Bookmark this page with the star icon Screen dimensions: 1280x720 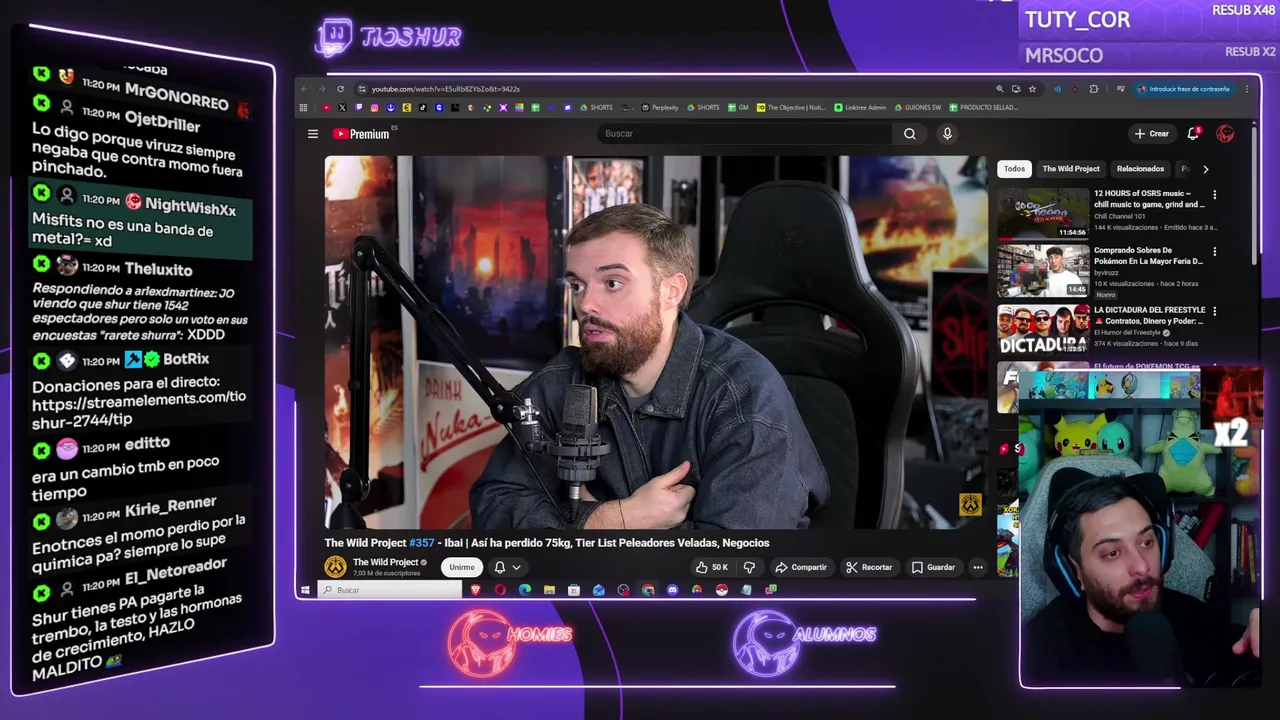tap(1032, 89)
